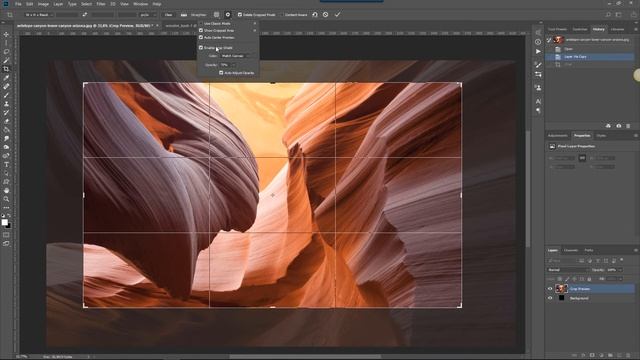Open the resolution units dropdown

[148, 15]
